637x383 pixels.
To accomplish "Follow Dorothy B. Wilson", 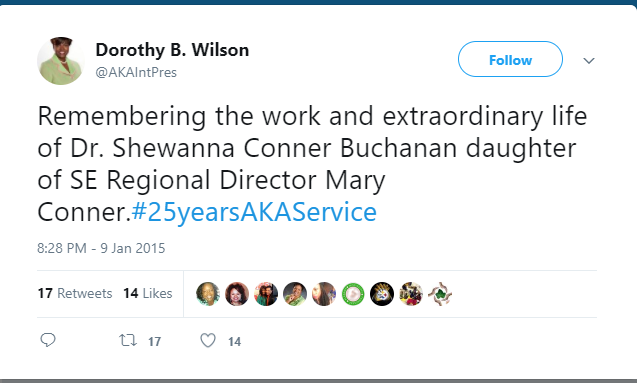I will pyautogui.click(x=510, y=59).
